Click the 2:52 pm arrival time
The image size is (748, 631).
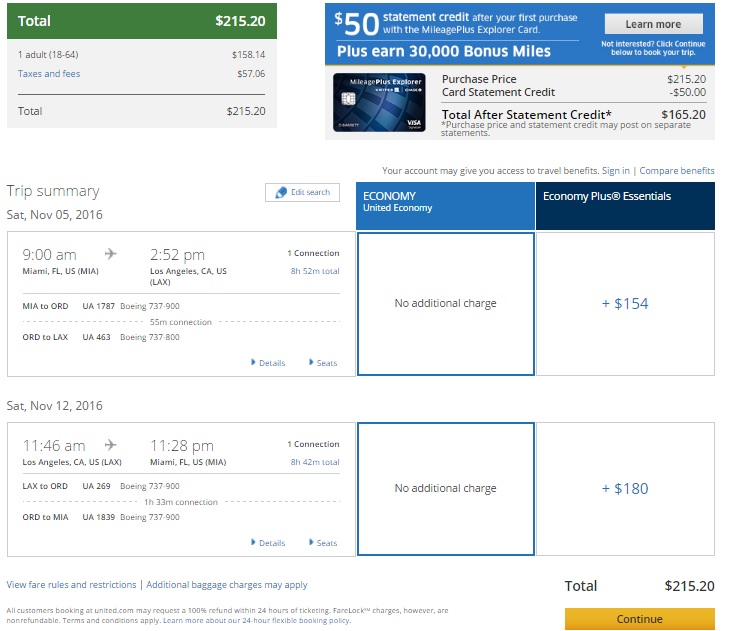click(177, 255)
